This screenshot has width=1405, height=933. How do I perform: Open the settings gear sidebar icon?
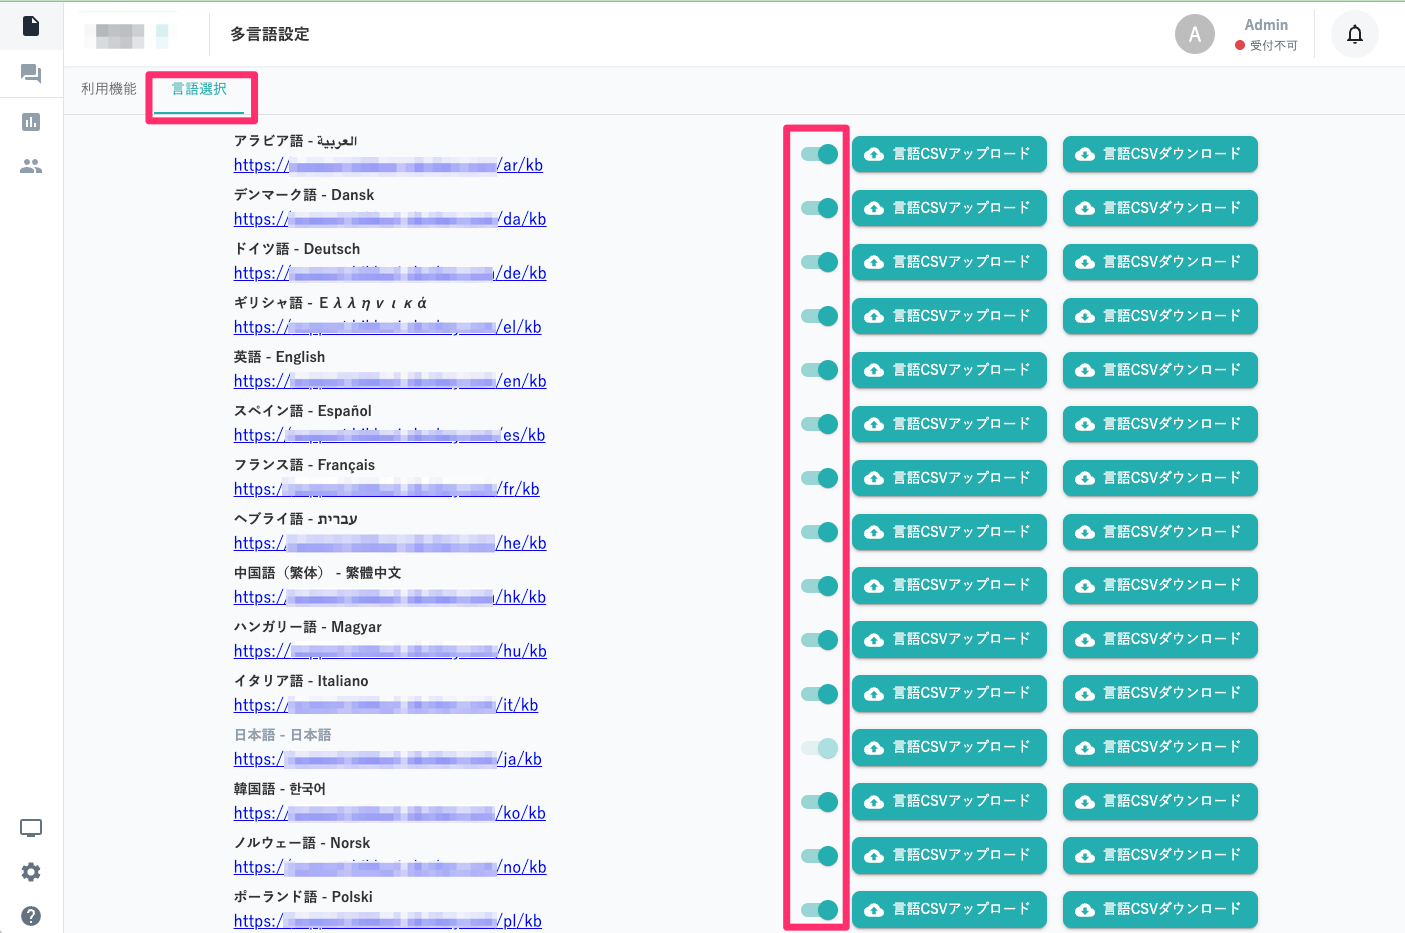[x=31, y=872]
